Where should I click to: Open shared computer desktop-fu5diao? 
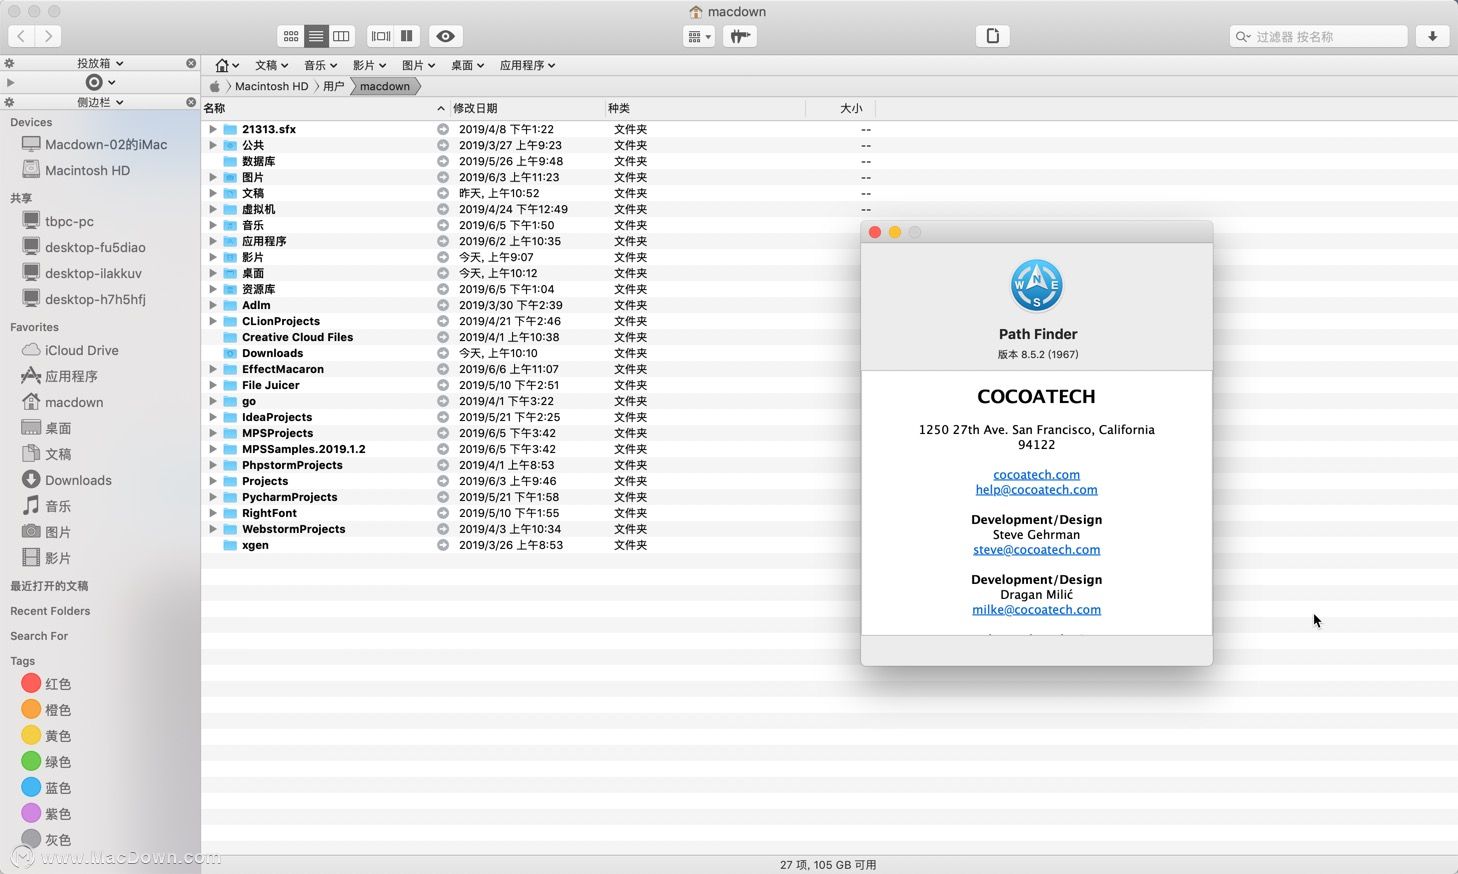[x=84, y=247]
